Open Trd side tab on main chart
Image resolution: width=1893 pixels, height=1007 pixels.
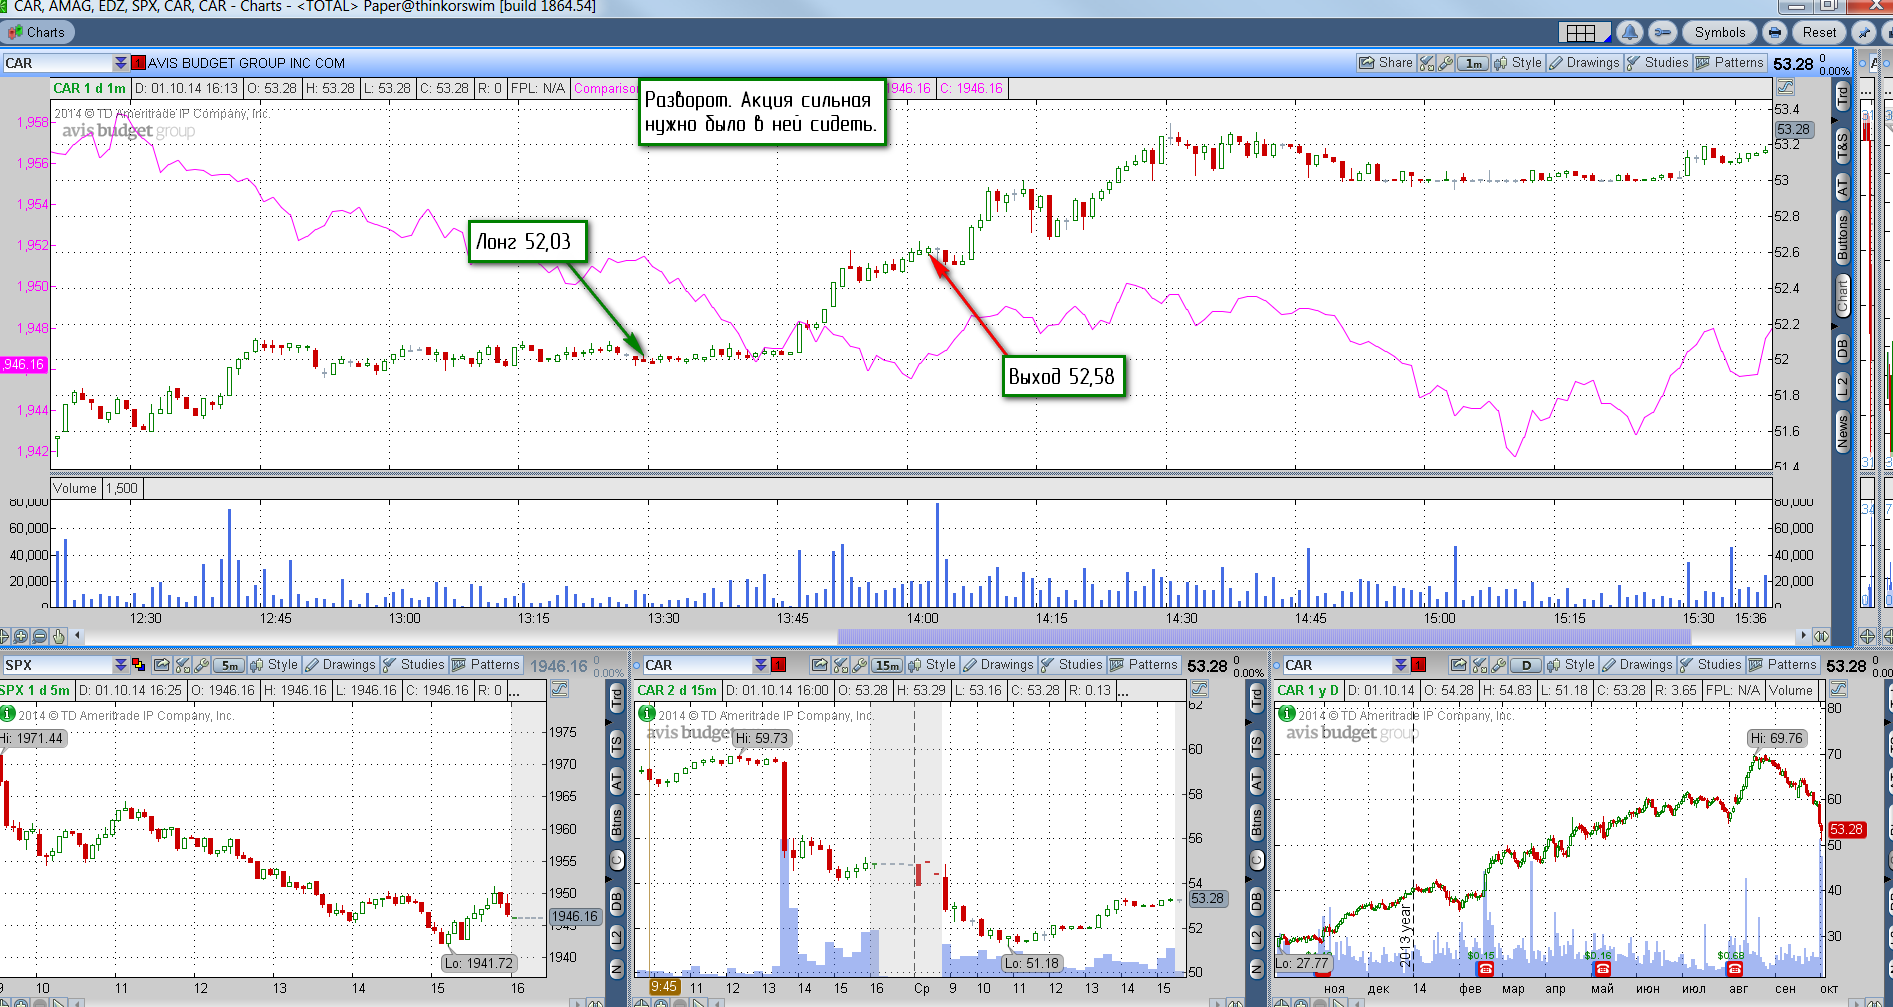[1843, 96]
